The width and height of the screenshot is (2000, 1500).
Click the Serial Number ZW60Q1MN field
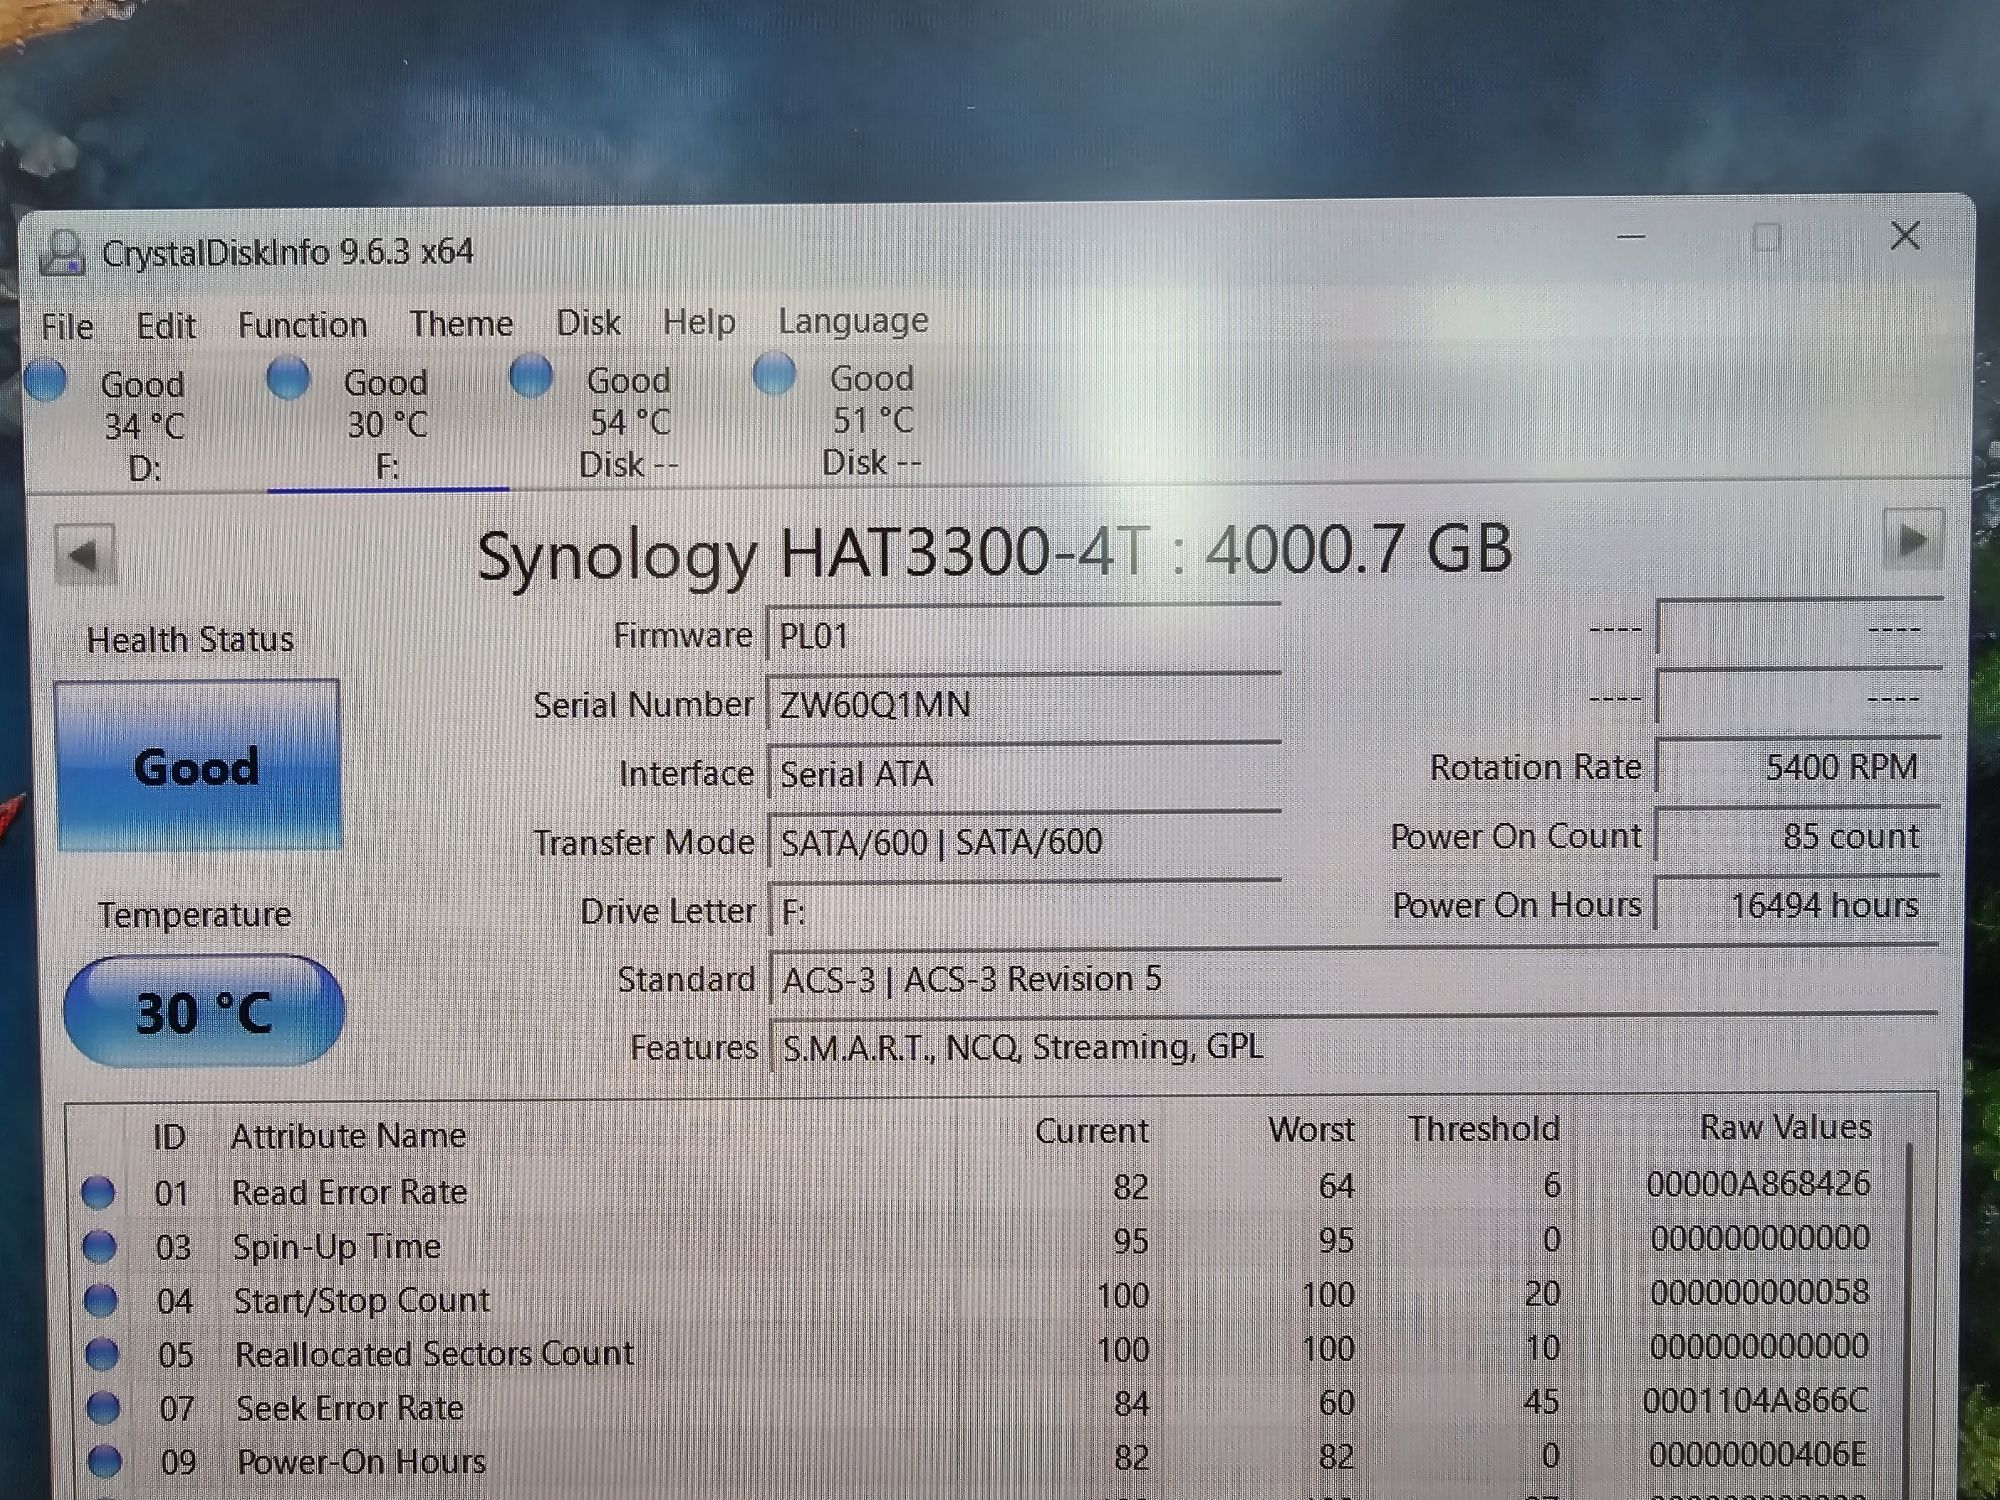pos(1023,704)
